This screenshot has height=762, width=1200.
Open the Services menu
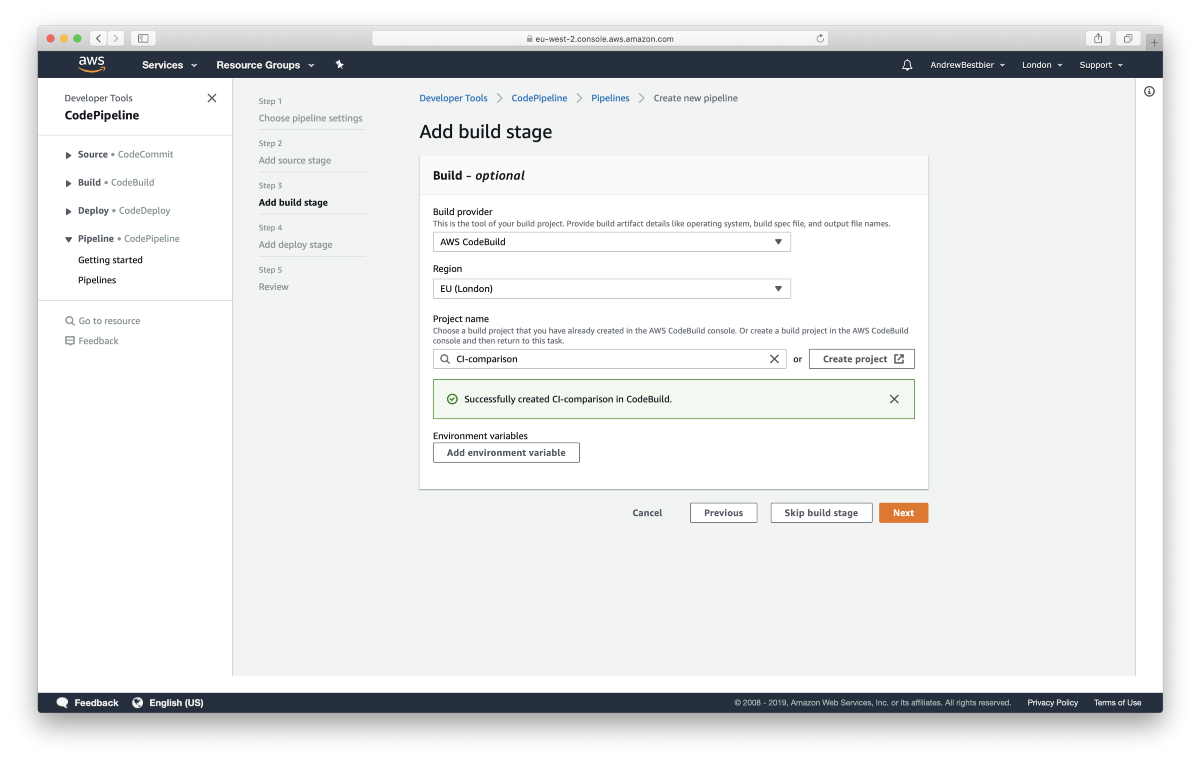[x=169, y=65]
